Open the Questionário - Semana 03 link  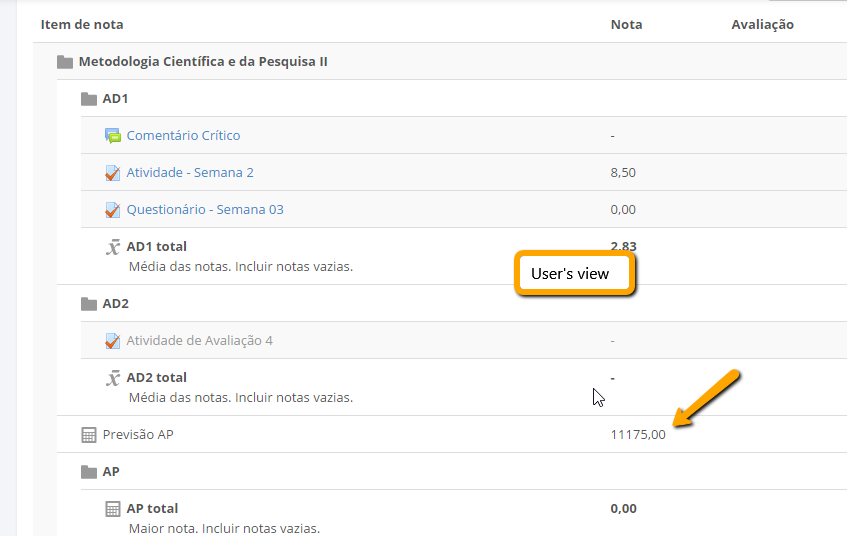(x=205, y=210)
